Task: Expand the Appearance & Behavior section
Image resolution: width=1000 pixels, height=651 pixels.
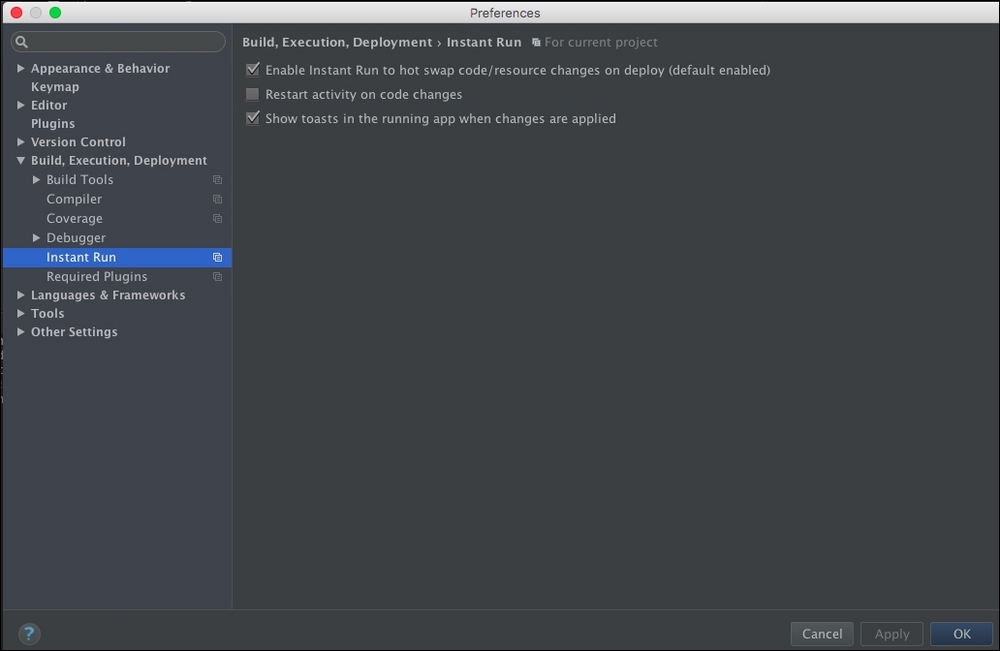Action: tap(21, 69)
